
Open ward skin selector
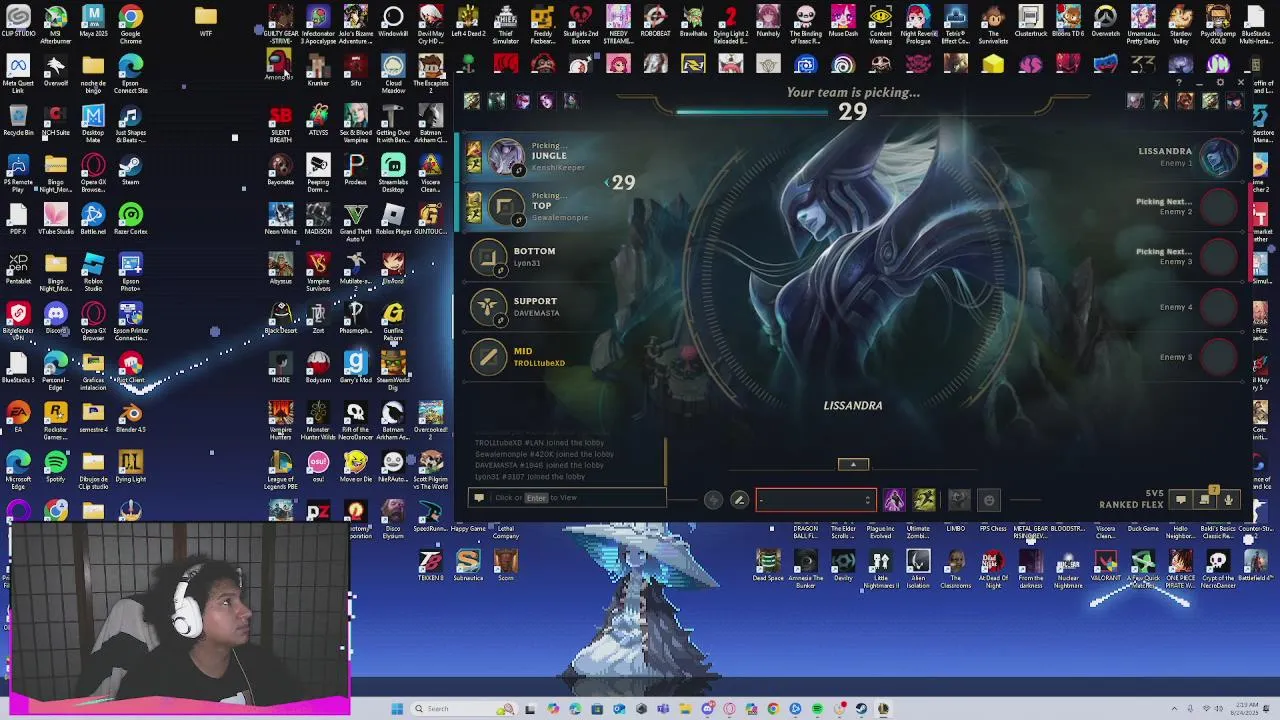tap(959, 499)
